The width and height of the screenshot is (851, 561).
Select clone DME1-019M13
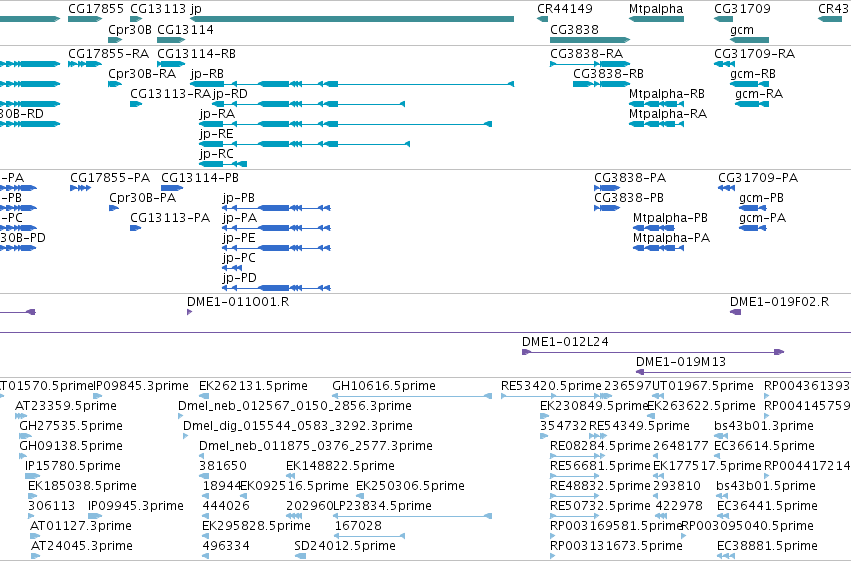744,372
